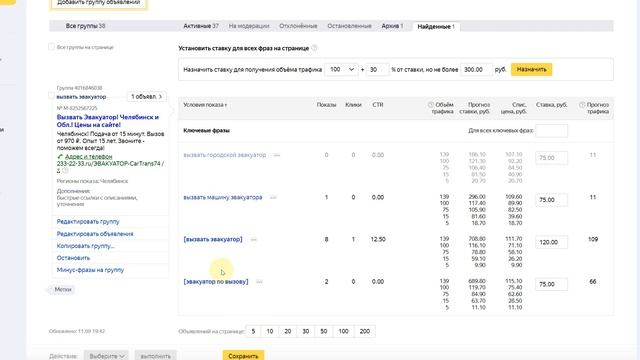640x360 pixels.
Task: Click info icon after the ad's display URL
Action: point(65,171)
